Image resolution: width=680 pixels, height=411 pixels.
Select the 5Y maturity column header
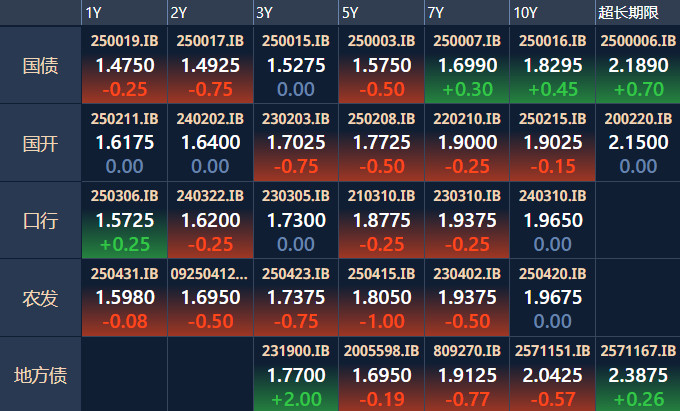tap(349, 12)
